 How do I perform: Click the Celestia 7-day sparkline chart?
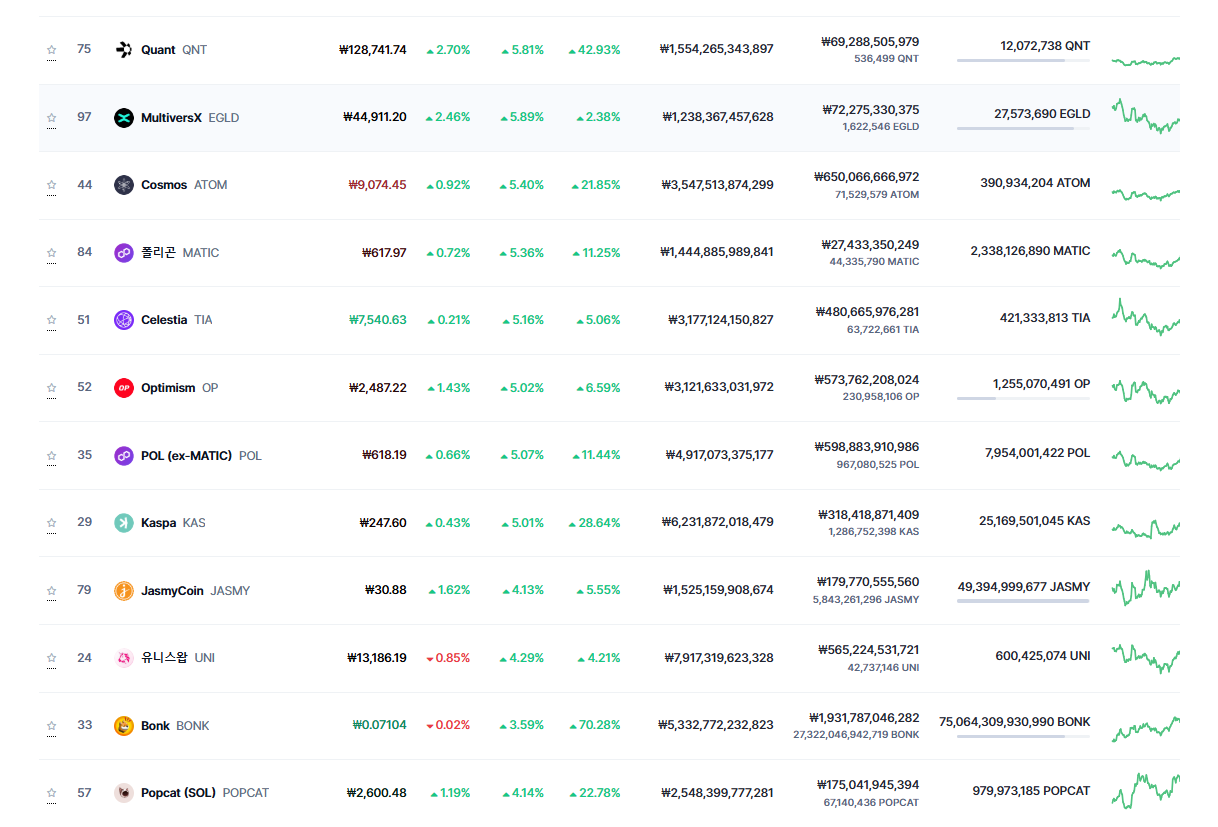1146,317
